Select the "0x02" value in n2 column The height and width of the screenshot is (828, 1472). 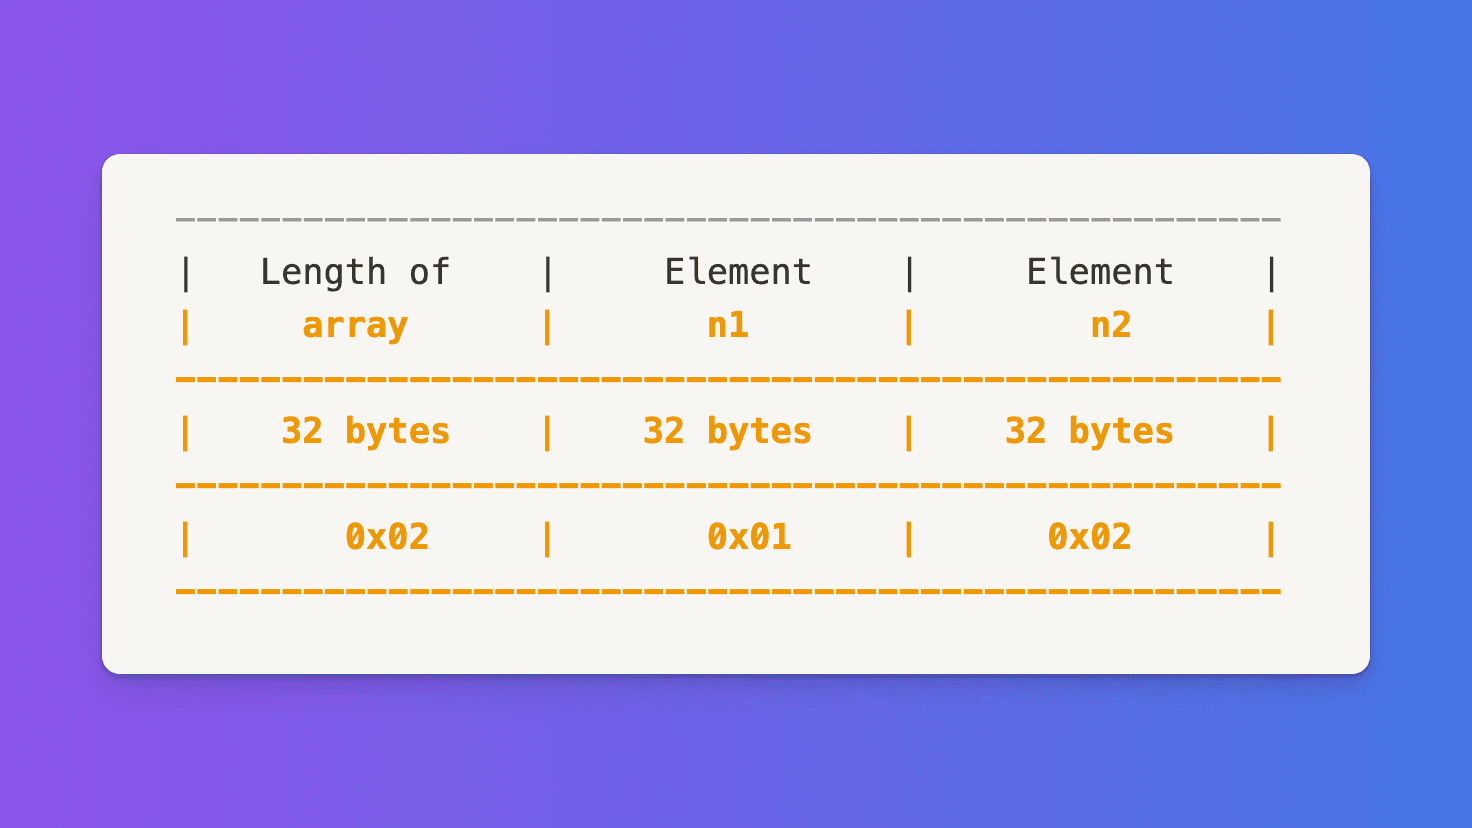tap(1089, 538)
